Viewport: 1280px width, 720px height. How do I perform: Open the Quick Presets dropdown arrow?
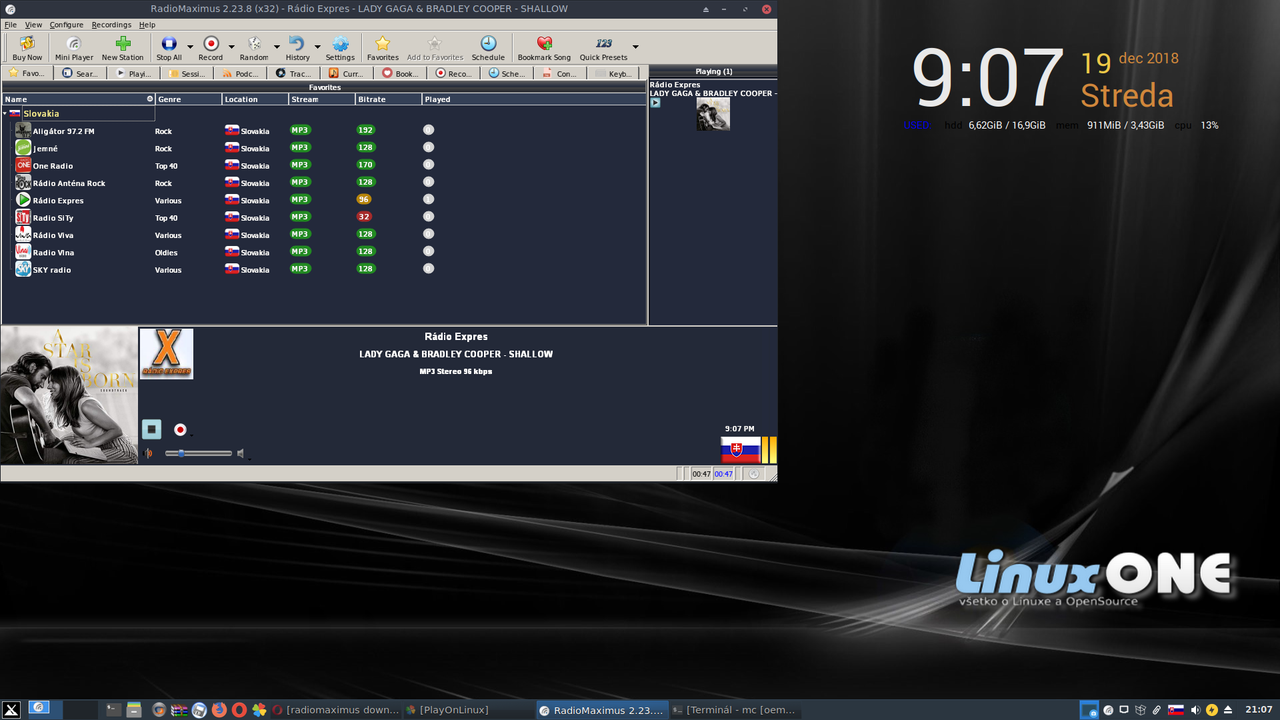point(635,47)
